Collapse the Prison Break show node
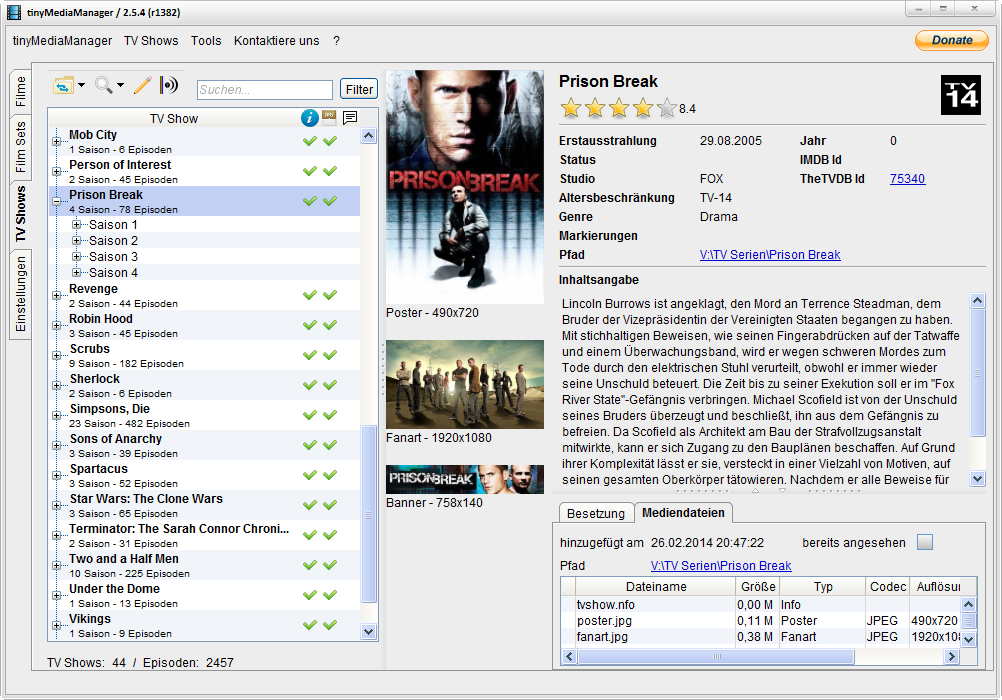This screenshot has height=700, width=1002. tap(57, 201)
